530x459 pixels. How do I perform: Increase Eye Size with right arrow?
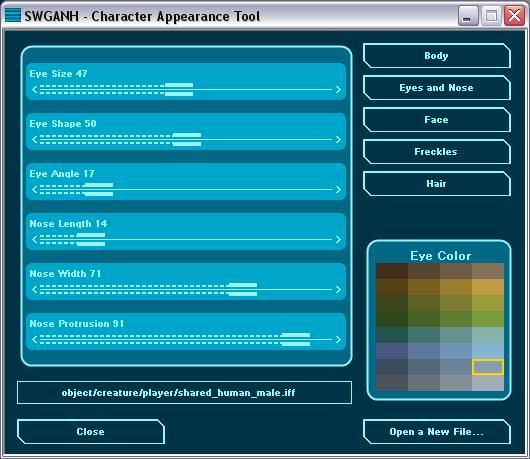click(338, 90)
